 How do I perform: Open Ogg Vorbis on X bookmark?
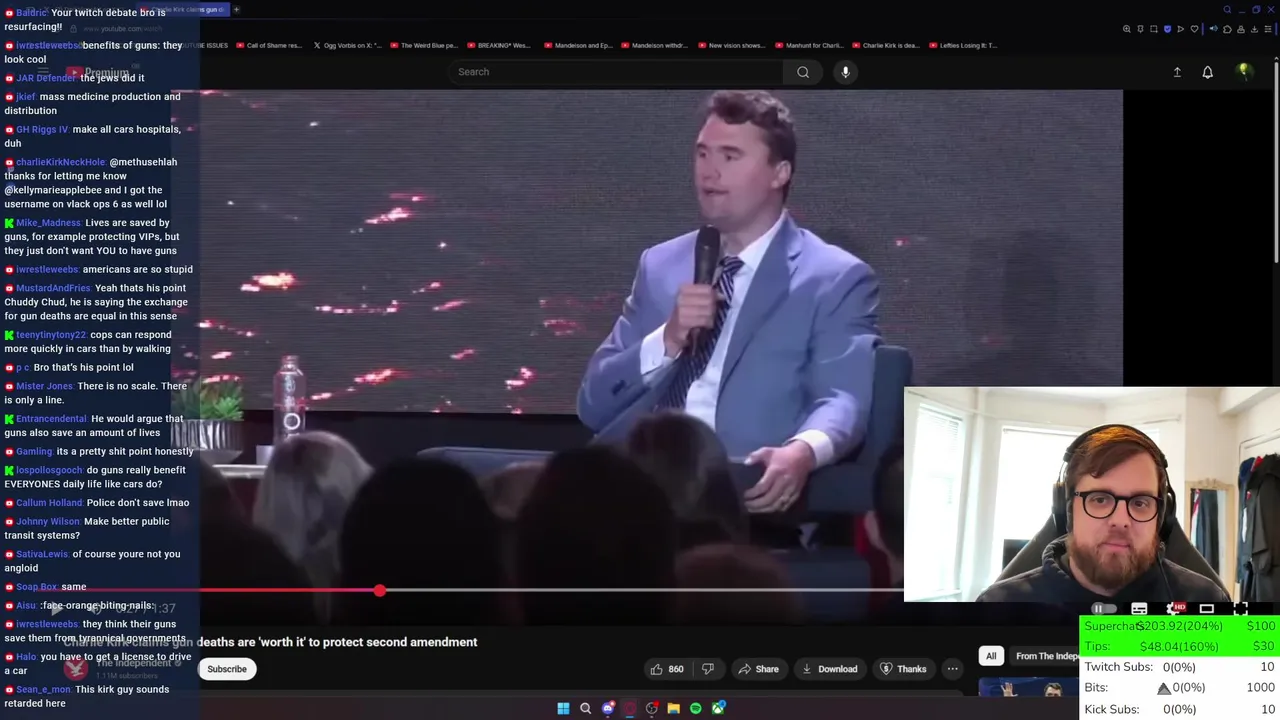click(347, 45)
